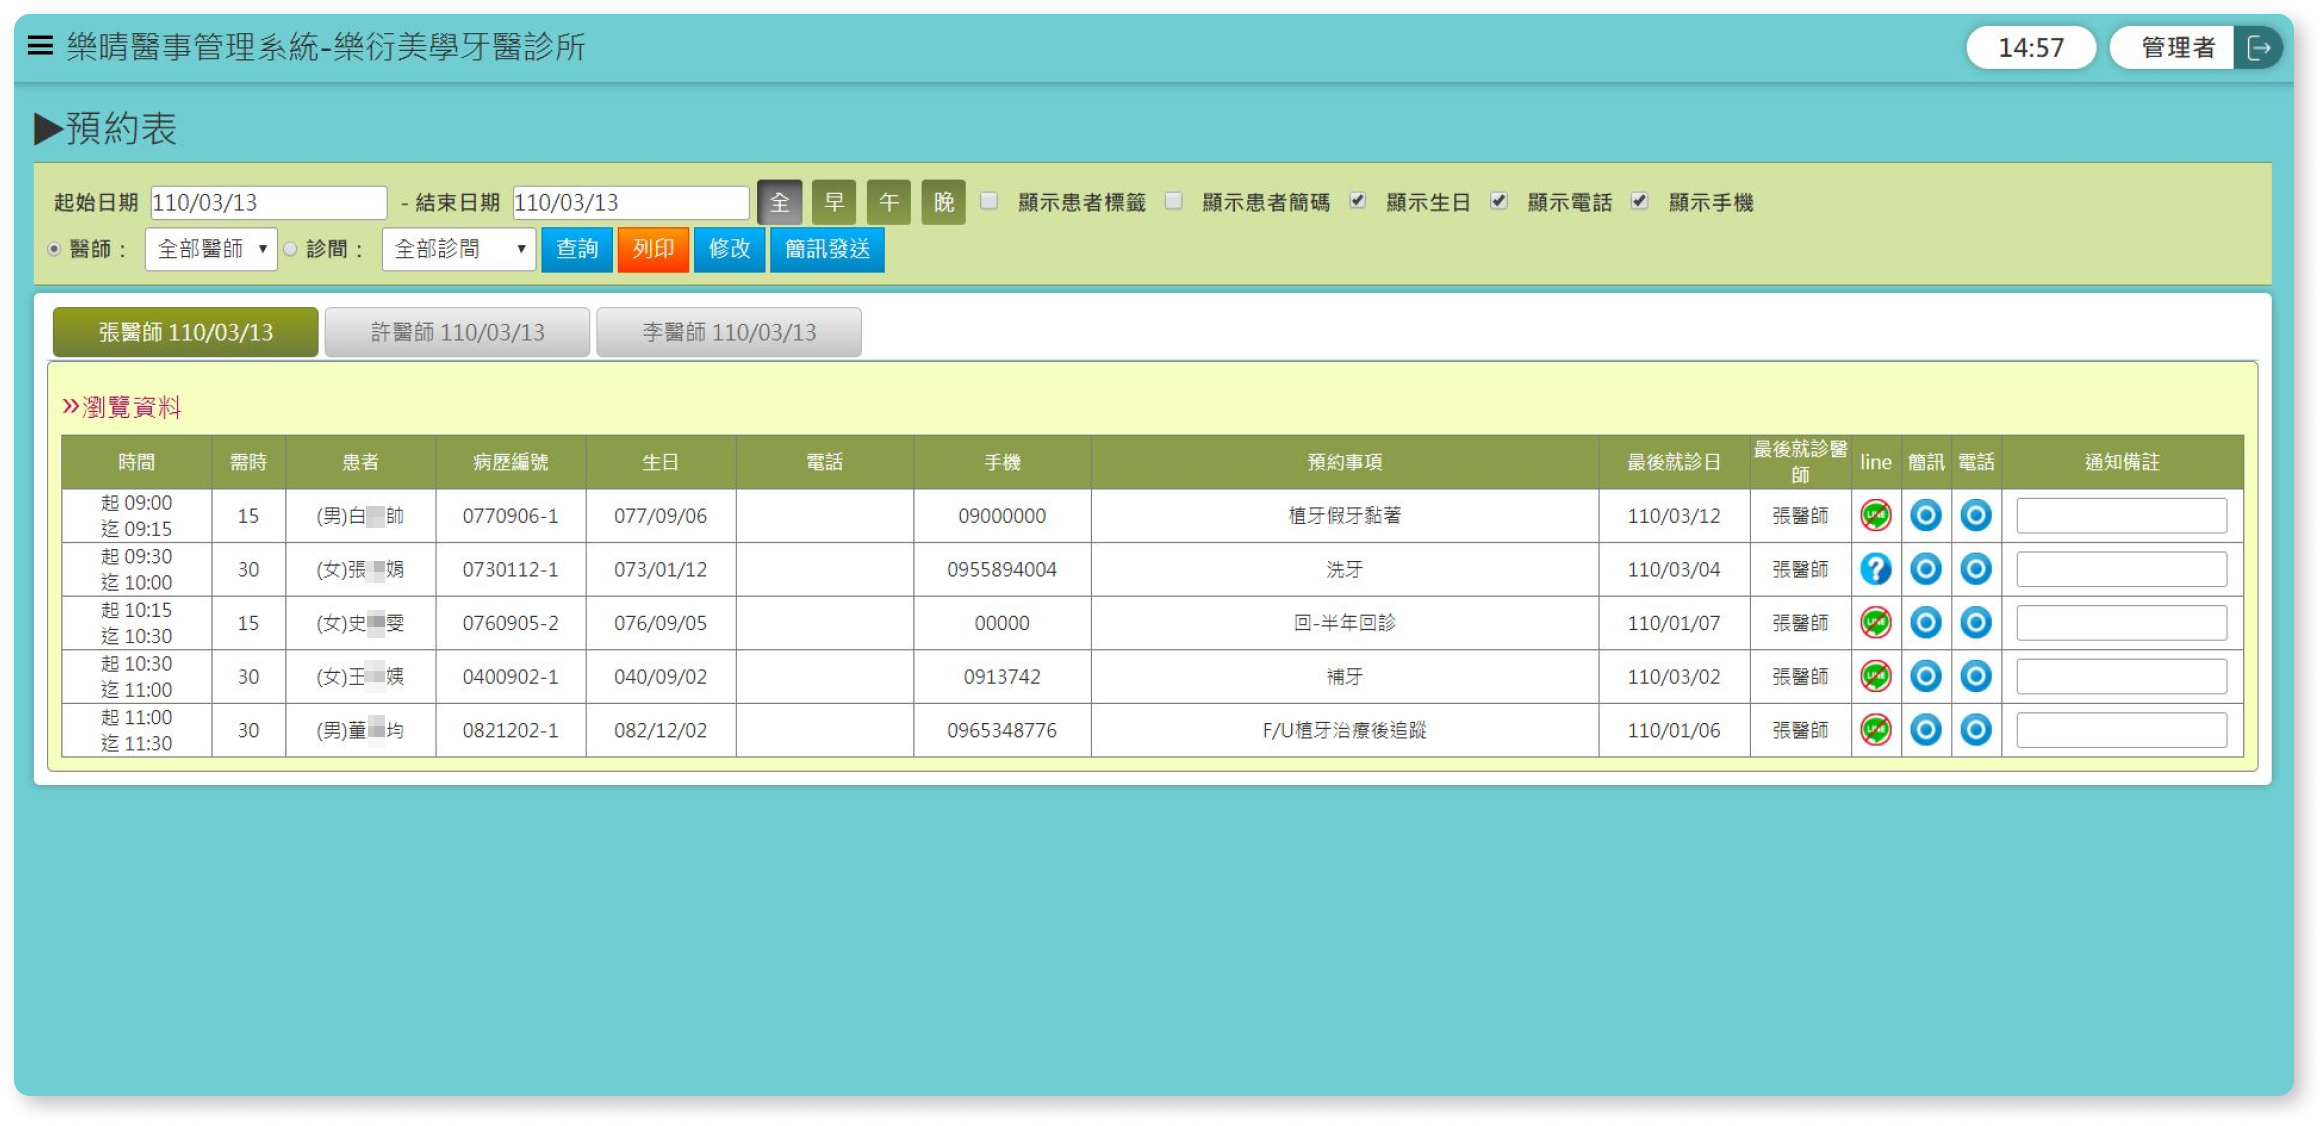Open the 全部醫師 dropdown
Image resolution: width=2324 pixels, height=1126 pixels.
(211, 249)
